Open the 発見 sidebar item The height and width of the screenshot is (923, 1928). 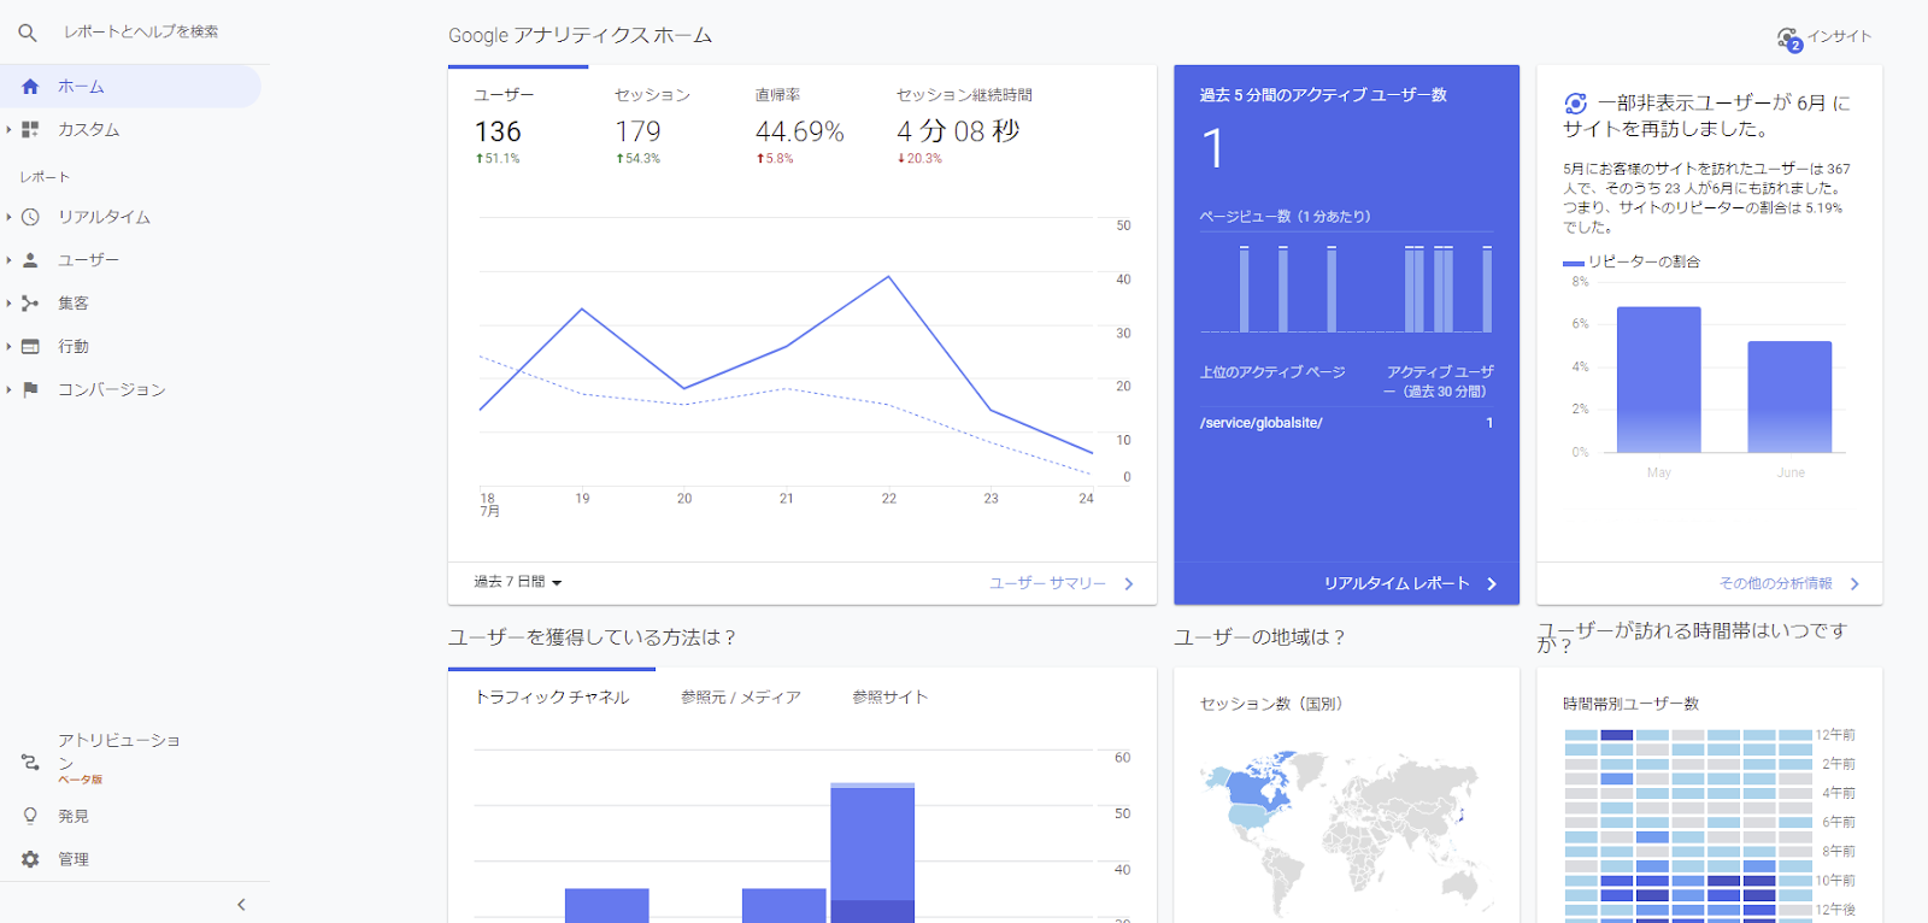130,816
